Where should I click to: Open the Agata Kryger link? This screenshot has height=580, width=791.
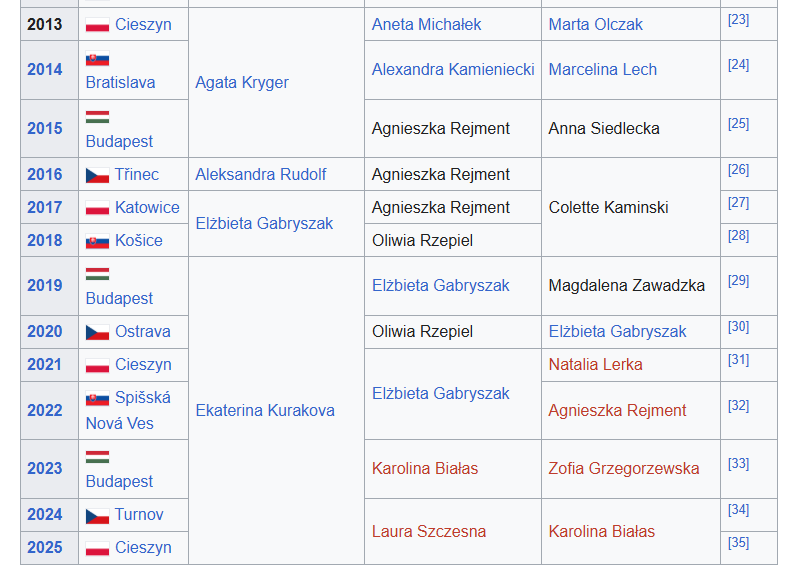point(242,82)
